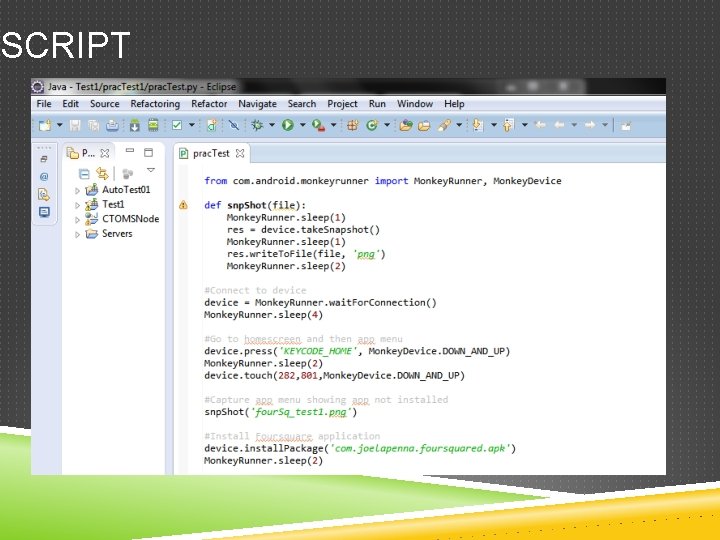Open the Project menu
This screenshot has height=540, width=720.
[x=342, y=104]
